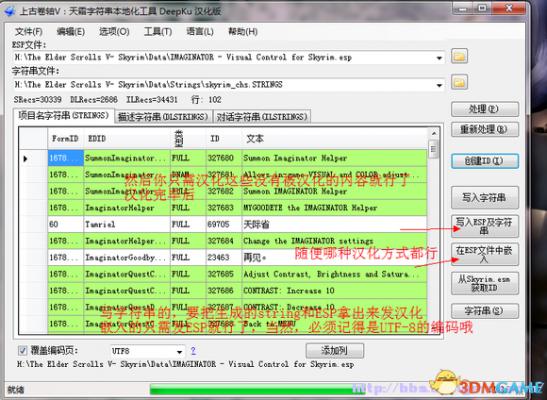Image resolution: width=547 pixels, height=400 pixels.
Task: Click the row selector arrow of first row
Action: point(25,159)
